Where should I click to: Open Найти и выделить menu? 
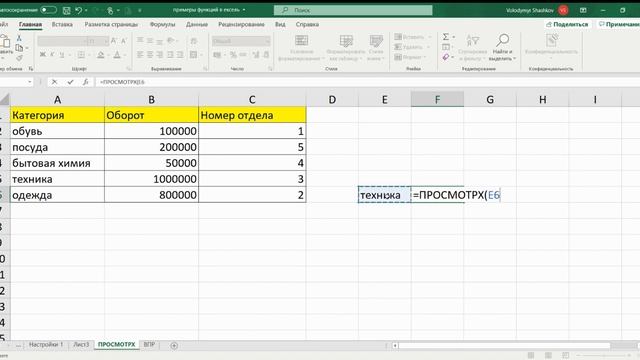[502, 47]
